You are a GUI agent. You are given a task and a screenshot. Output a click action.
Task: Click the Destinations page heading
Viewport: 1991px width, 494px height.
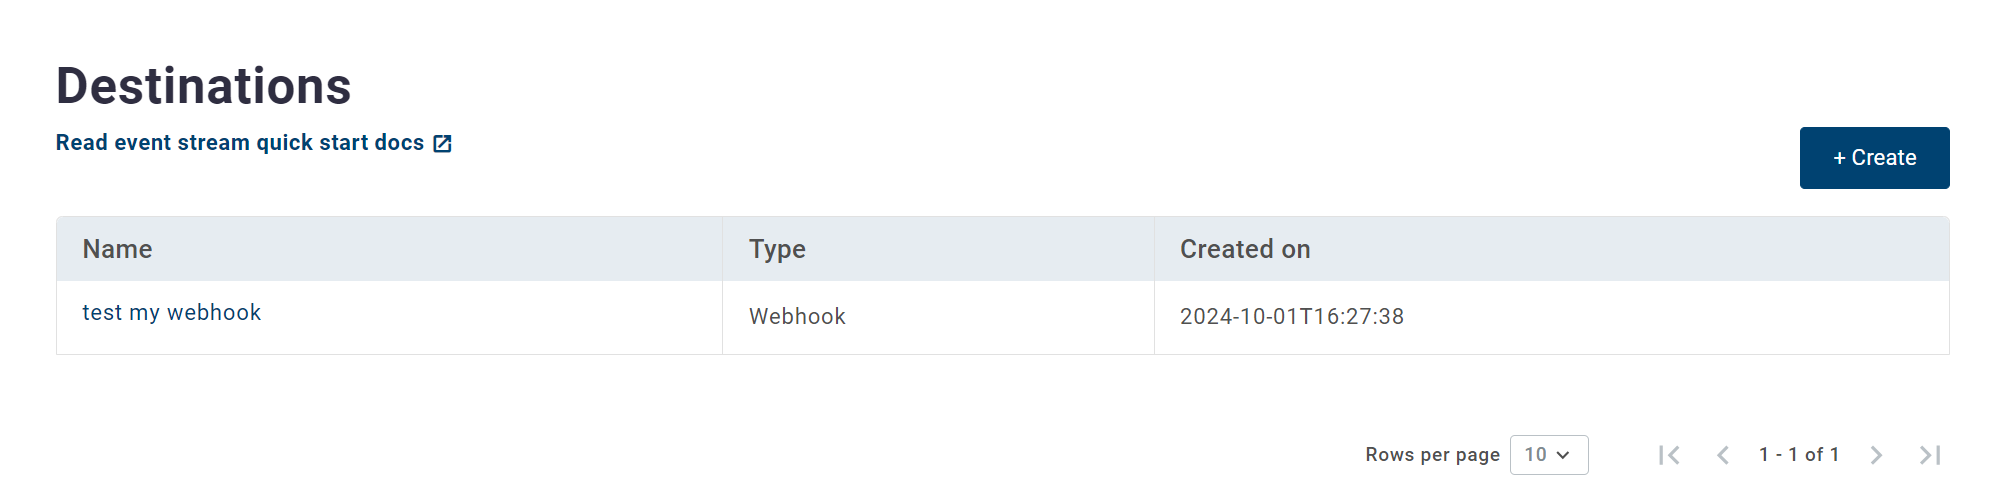pos(203,86)
